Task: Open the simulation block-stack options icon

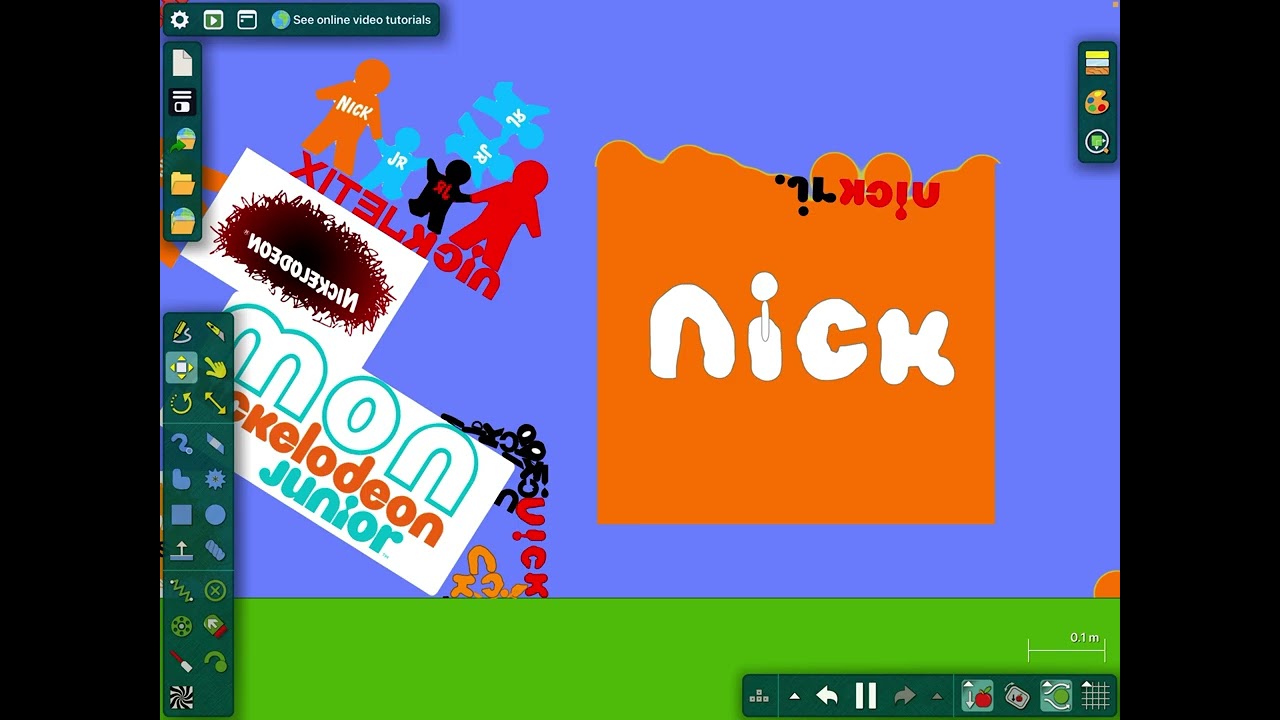Action: coord(759,696)
